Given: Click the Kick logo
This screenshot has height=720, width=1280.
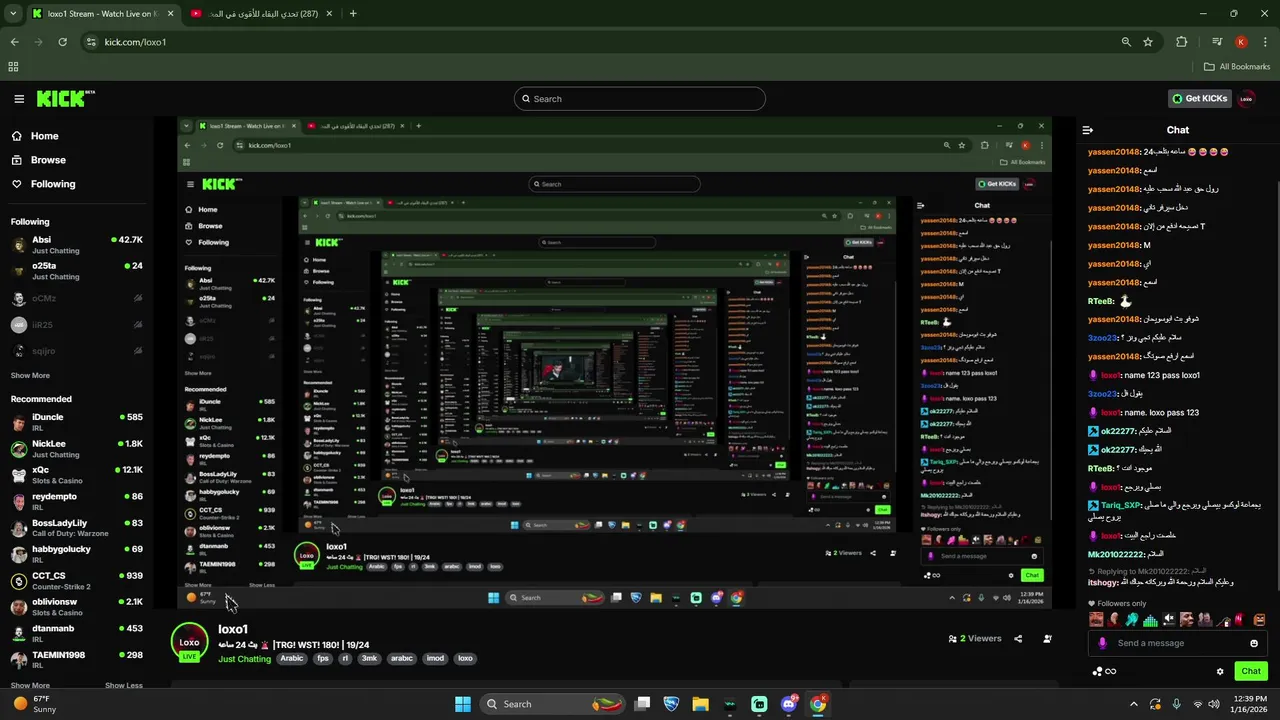Looking at the screenshot, I should (x=65, y=98).
